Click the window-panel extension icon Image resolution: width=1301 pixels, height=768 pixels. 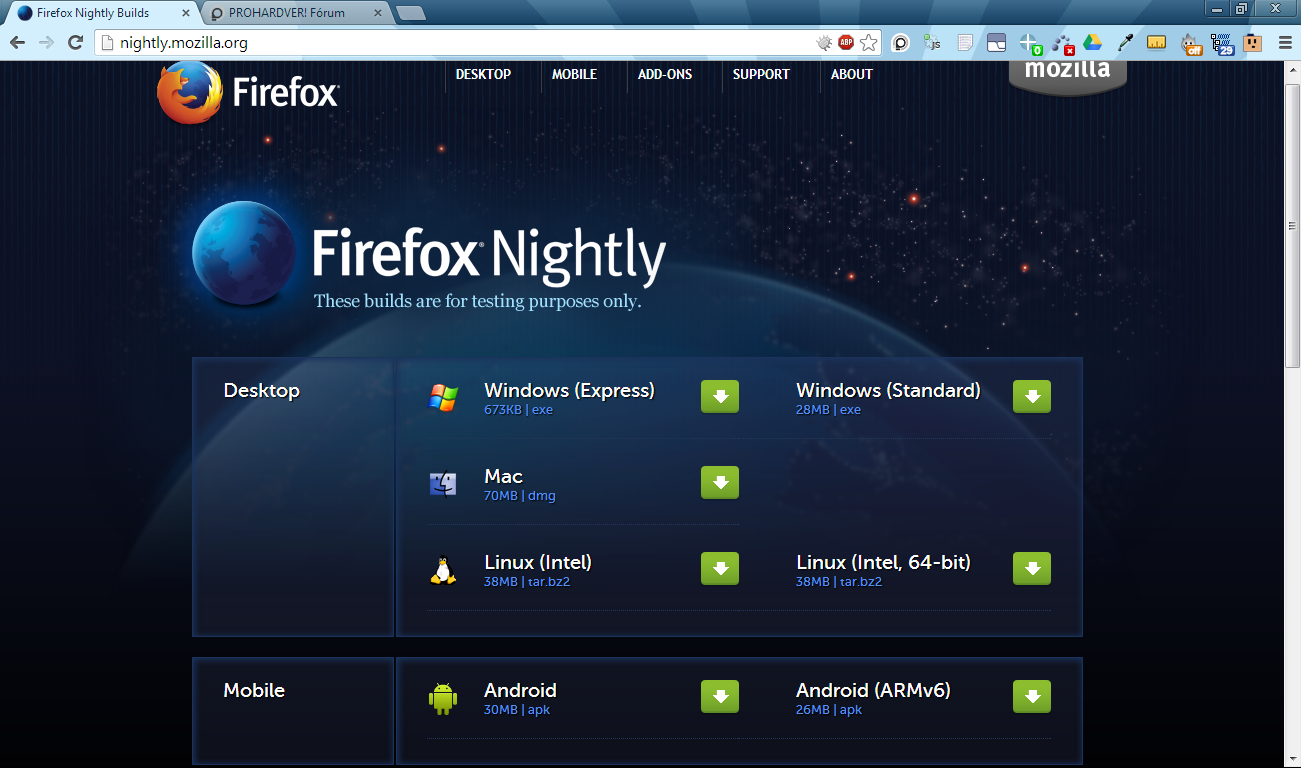pos(996,42)
